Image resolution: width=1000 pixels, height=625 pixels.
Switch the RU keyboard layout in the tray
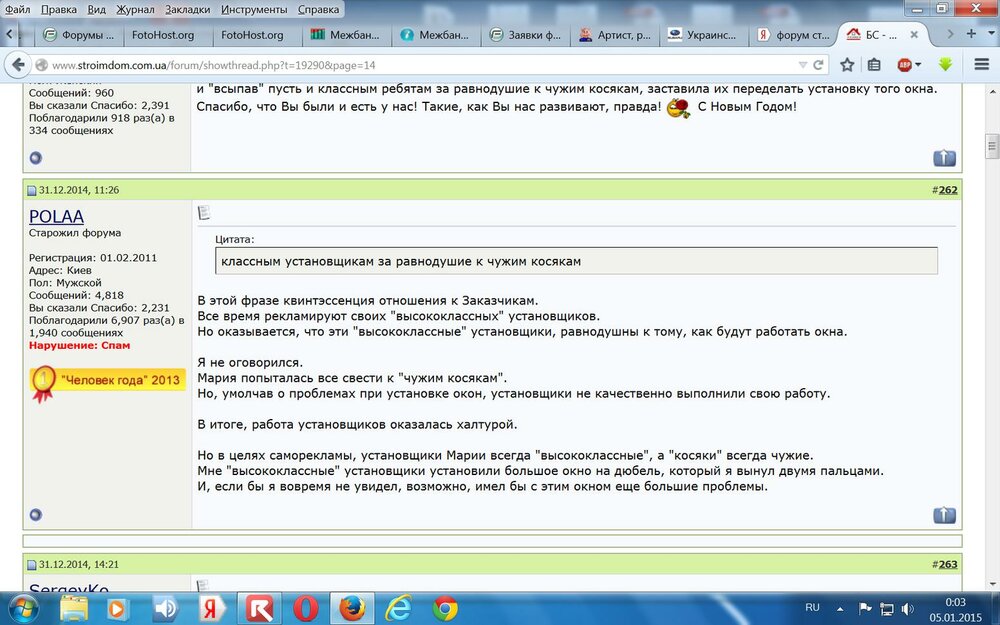812,607
